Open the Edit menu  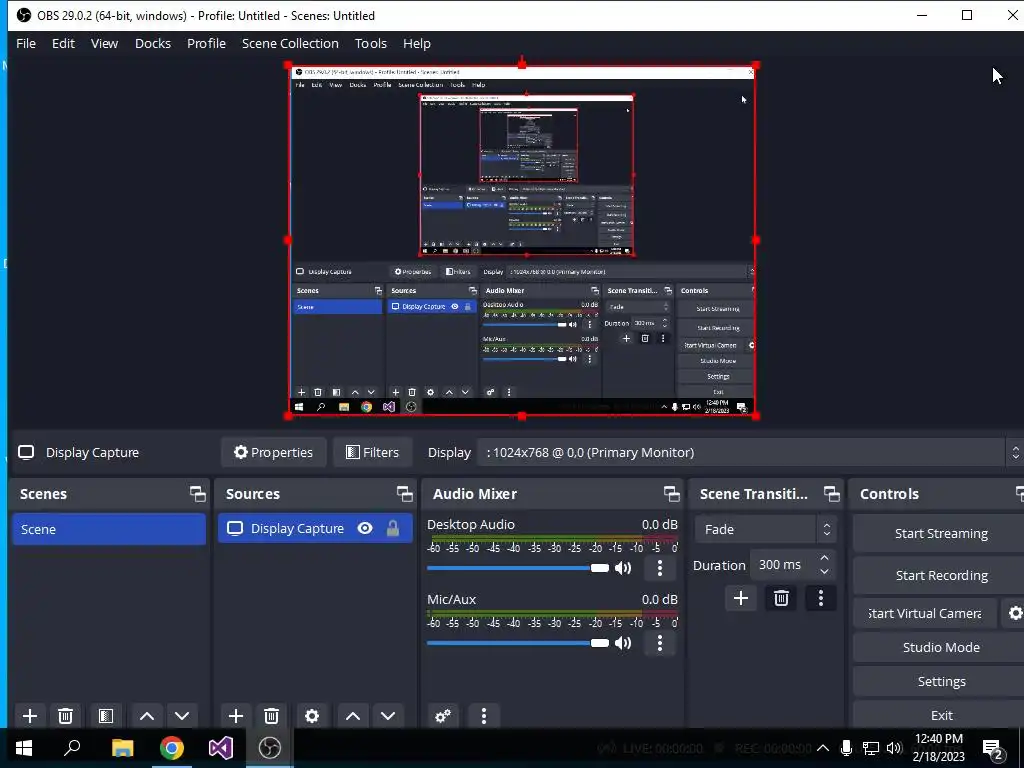point(63,43)
